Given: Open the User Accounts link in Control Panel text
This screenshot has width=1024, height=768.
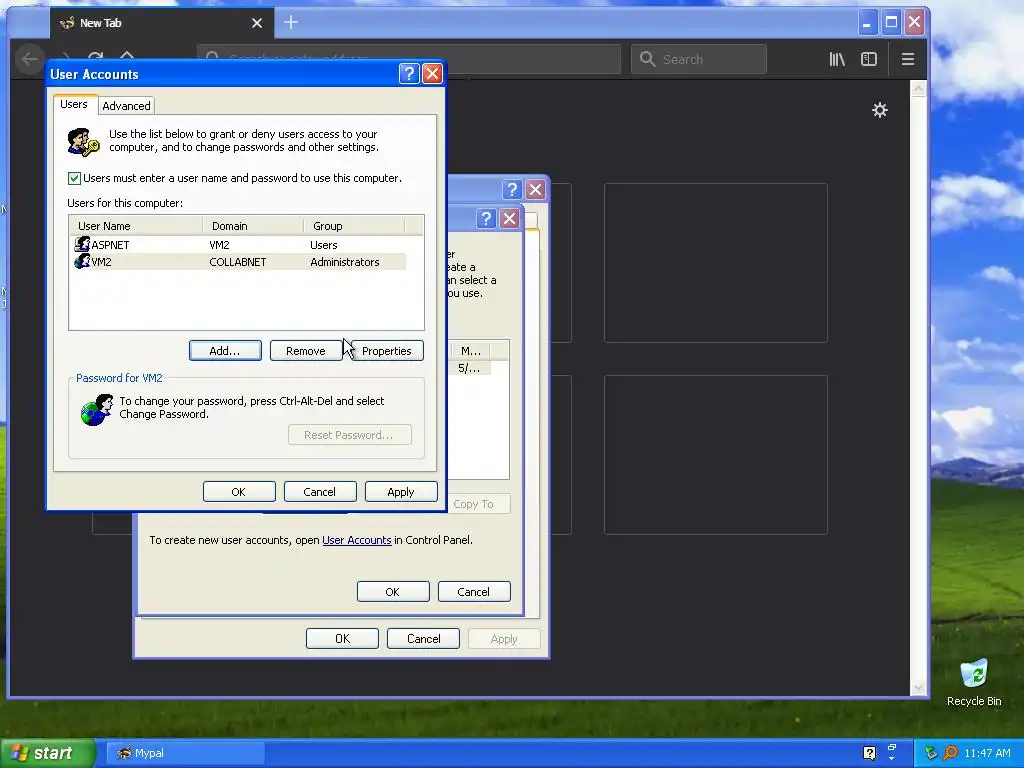Looking at the screenshot, I should coord(357,540).
